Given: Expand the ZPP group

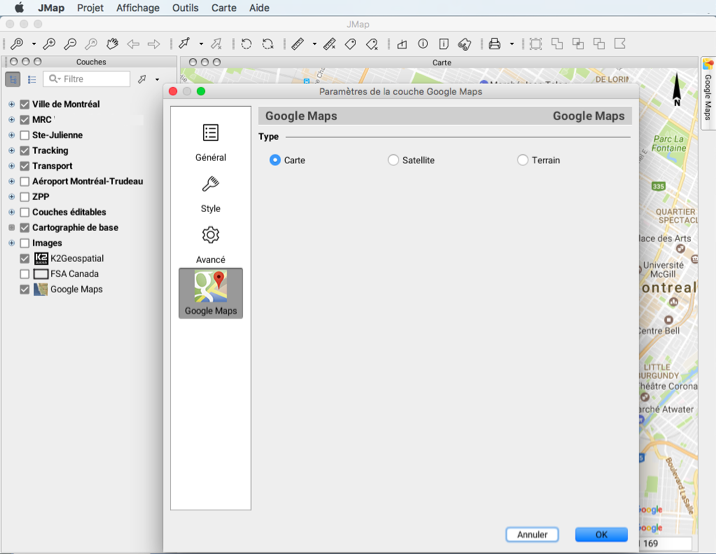Looking at the screenshot, I should coord(11,197).
